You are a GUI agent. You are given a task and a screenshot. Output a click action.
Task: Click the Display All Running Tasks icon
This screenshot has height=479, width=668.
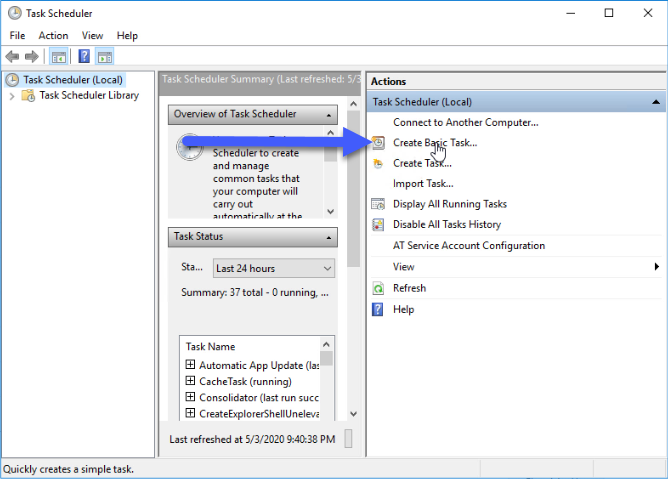378,204
